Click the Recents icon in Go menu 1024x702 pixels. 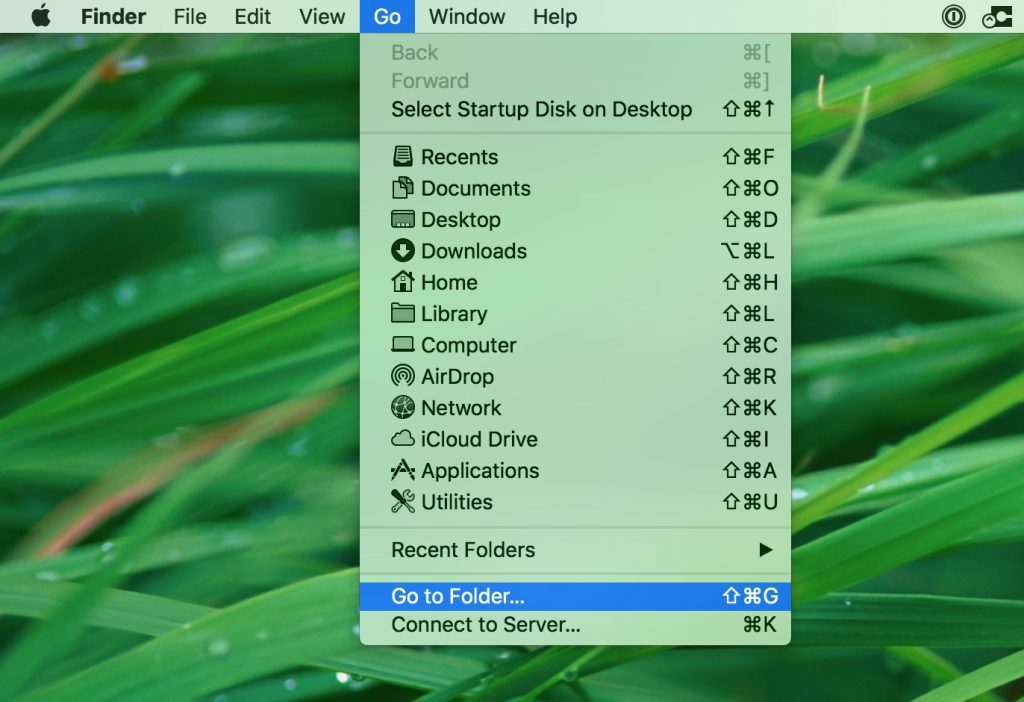coord(402,157)
